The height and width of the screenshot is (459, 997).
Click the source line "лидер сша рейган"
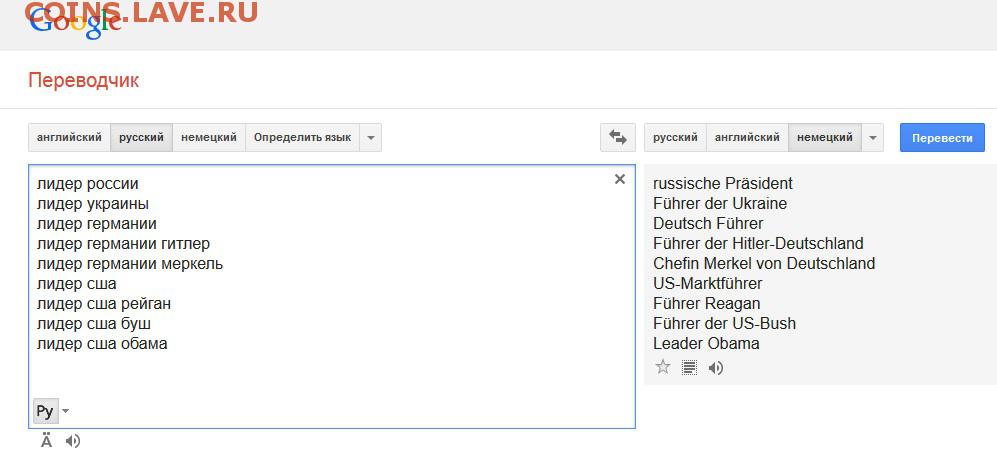pyautogui.click(x=104, y=304)
